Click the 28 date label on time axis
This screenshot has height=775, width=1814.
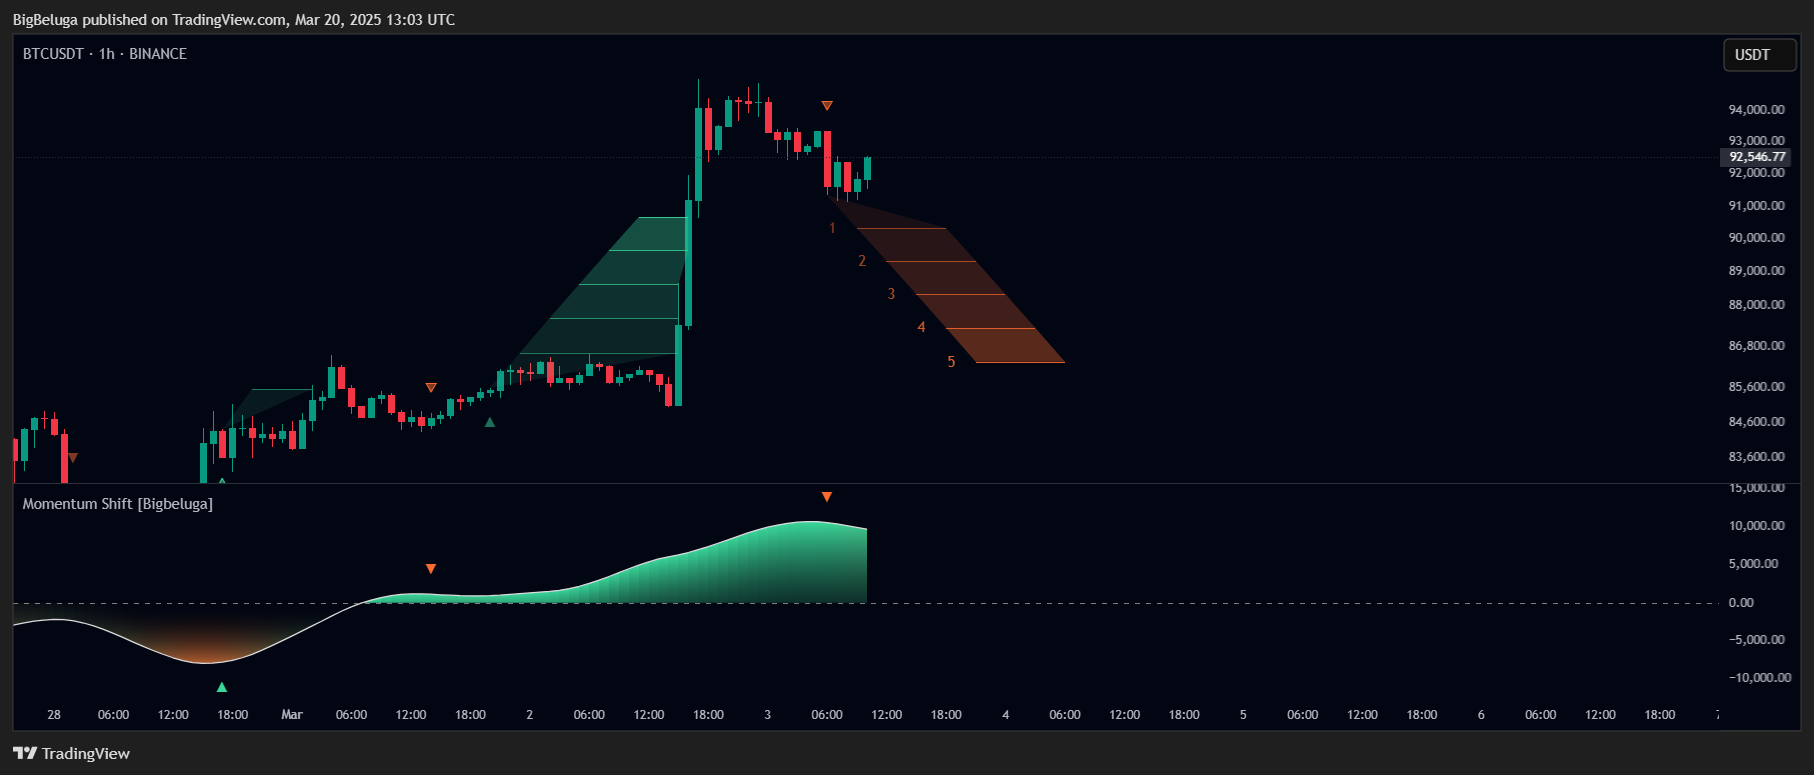54,715
